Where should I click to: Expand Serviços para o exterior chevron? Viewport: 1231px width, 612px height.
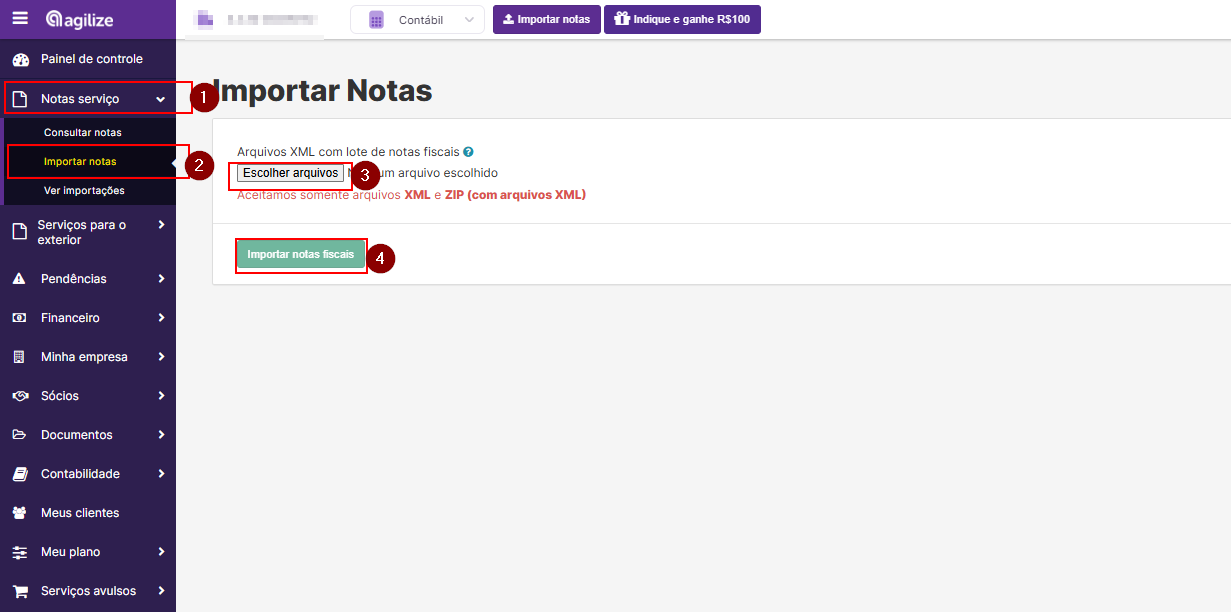[161, 226]
